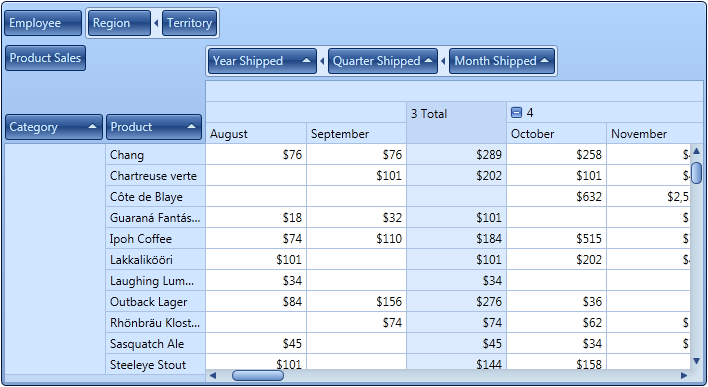The height and width of the screenshot is (387, 708).
Task: Select the August column header
Action: 256,134
